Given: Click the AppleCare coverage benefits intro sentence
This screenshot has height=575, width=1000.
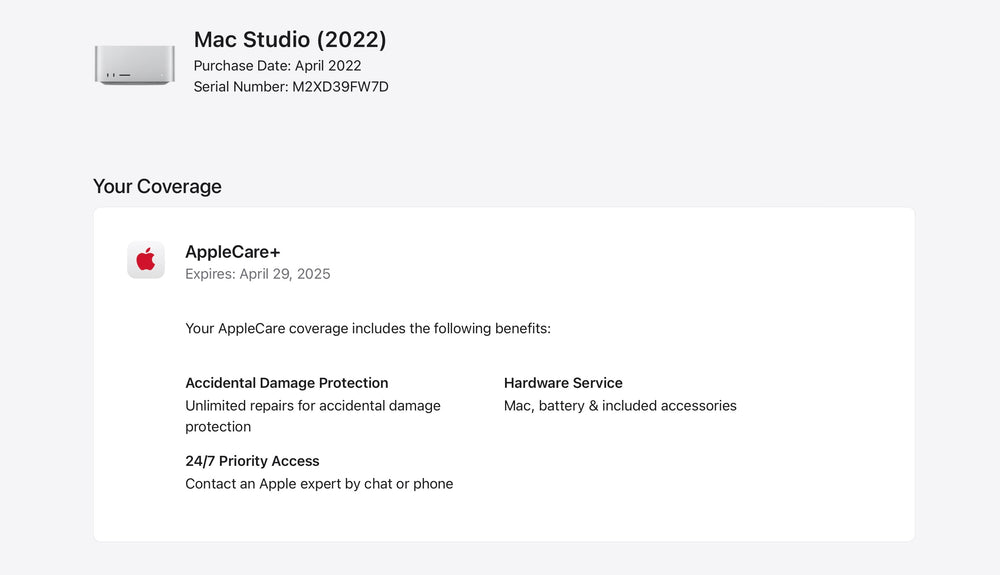Looking at the screenshot, I should point(368,328).
